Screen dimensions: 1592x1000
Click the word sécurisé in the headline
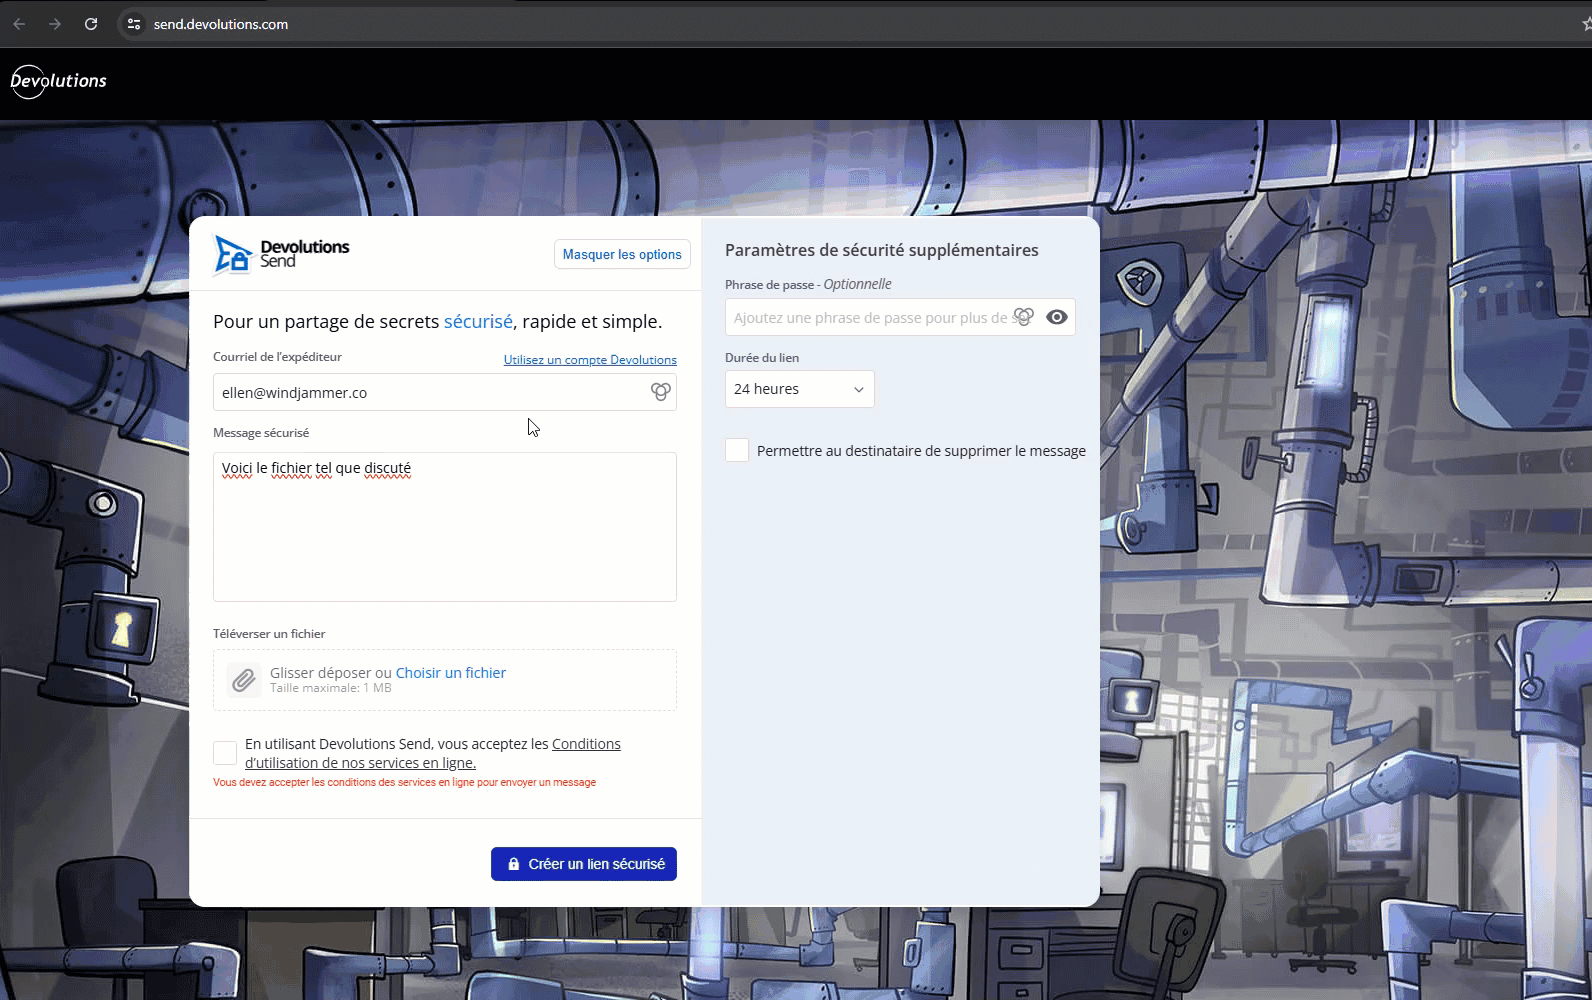click(478, 322)
